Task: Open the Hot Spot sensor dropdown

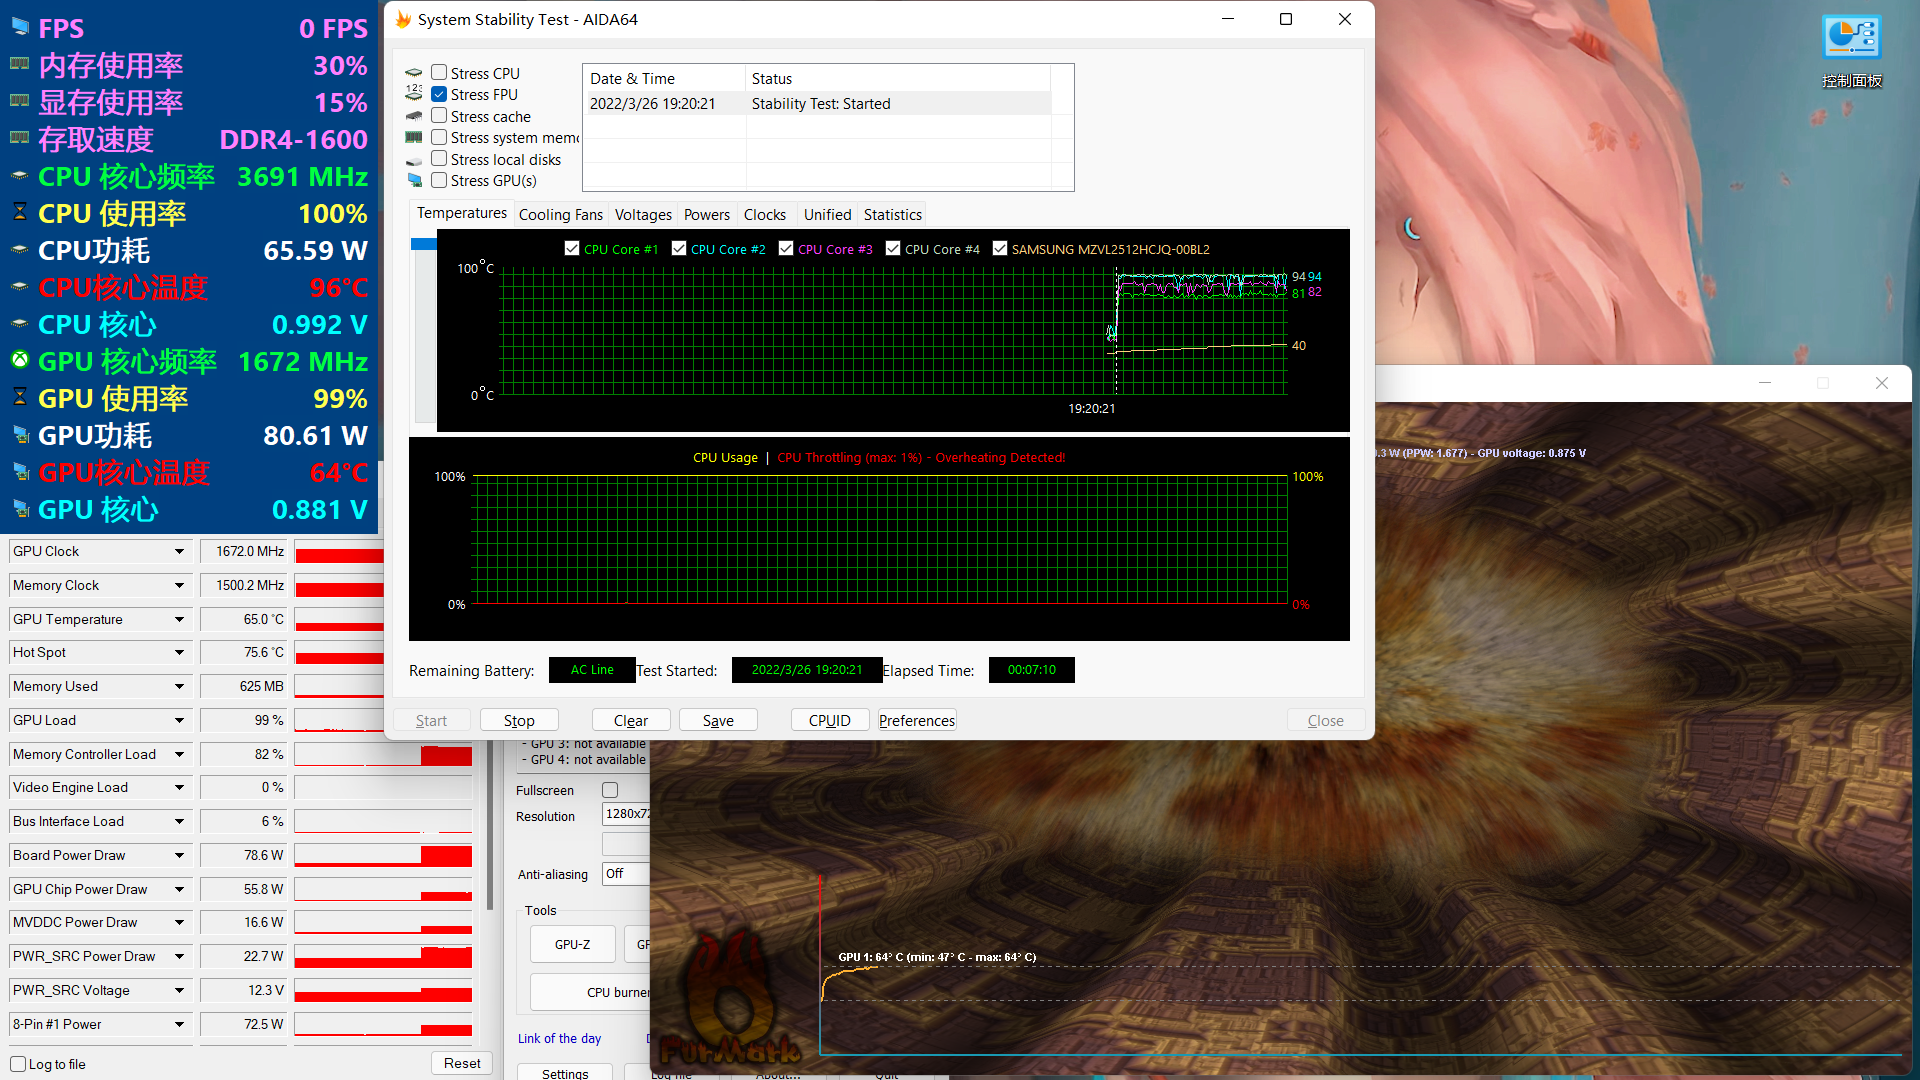Action: 179,652
